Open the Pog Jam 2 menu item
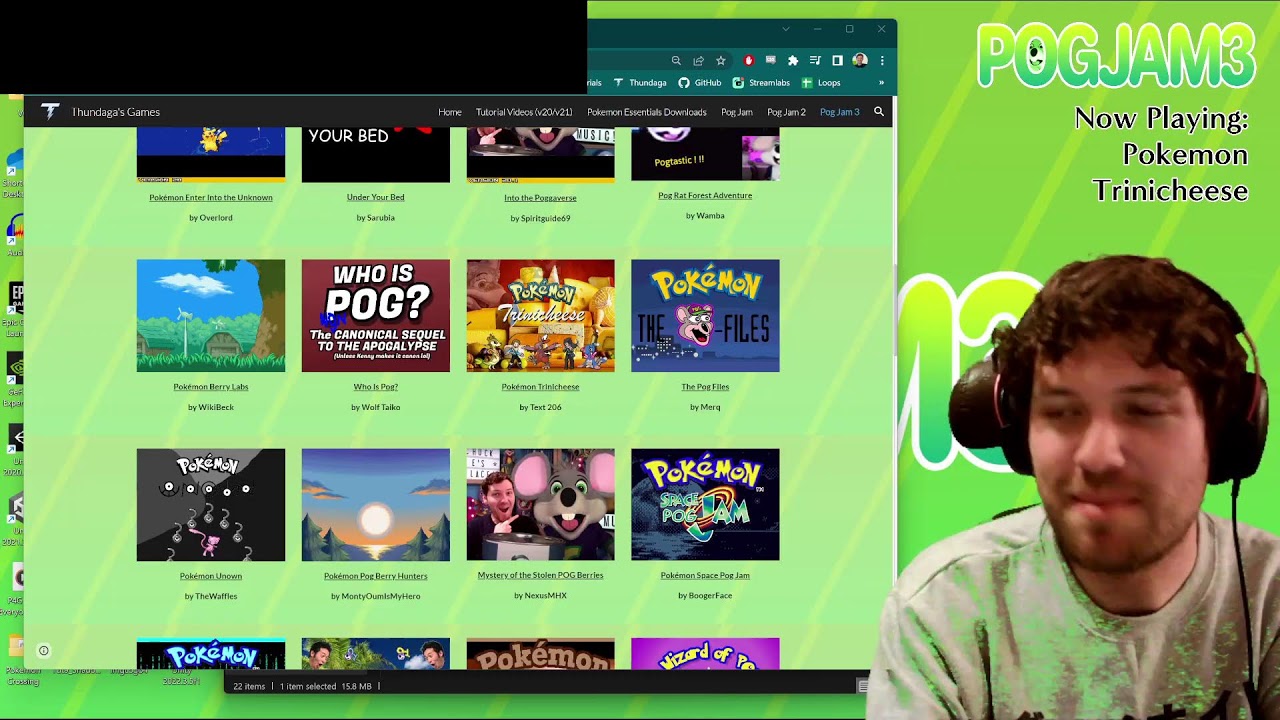Image resolution: width=1280 pixels, height=720 pixels. click(x=786, y=112)
